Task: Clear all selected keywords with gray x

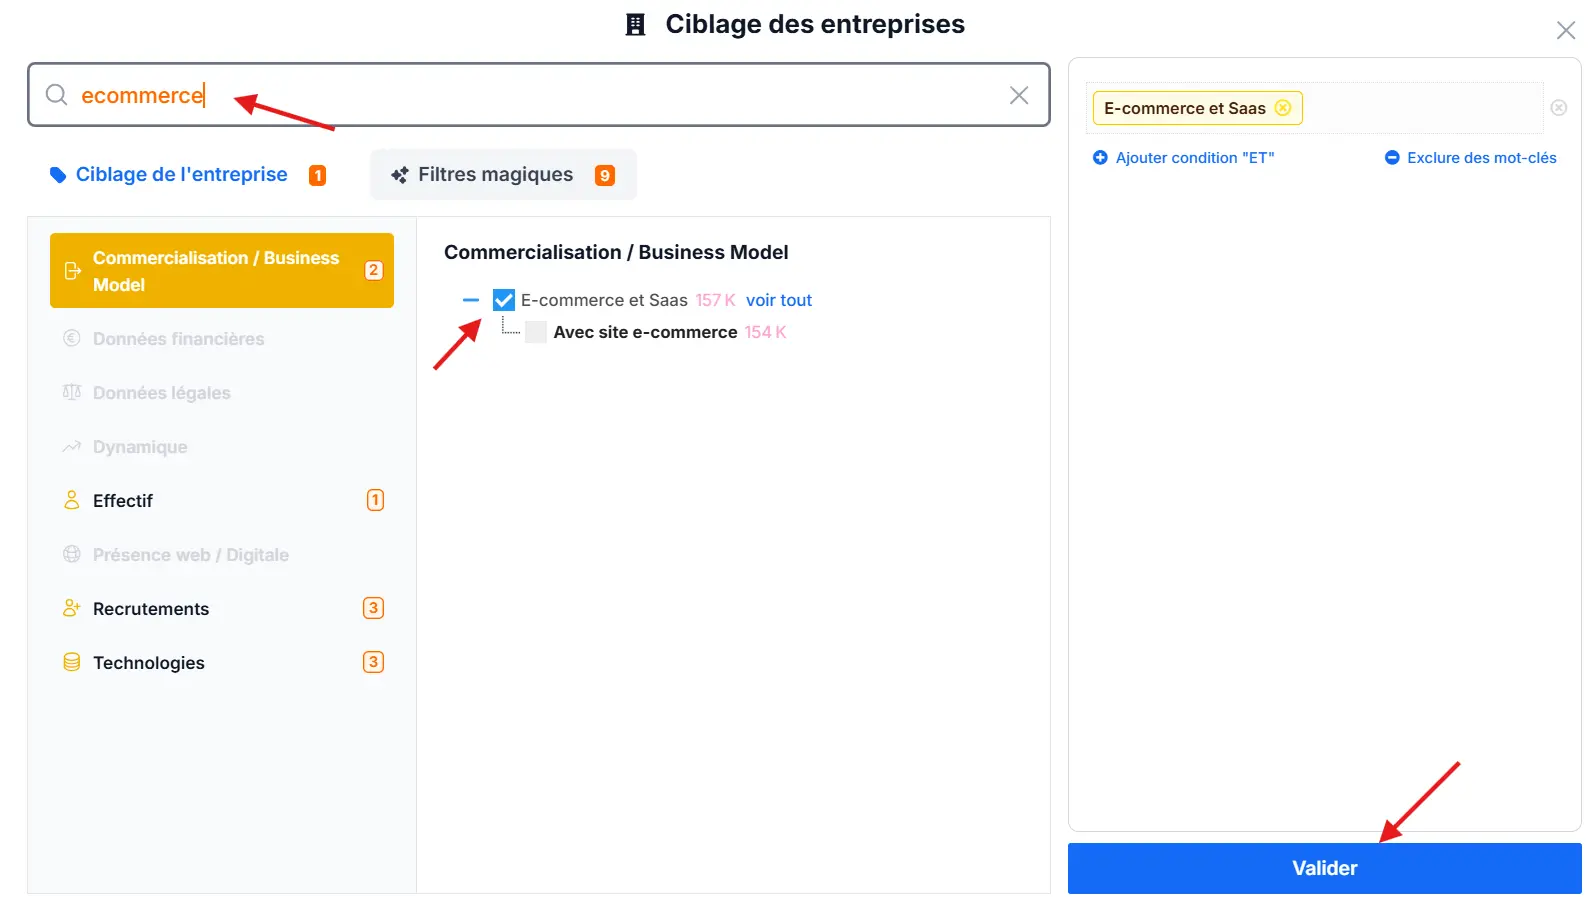Action: (1559, 108)
